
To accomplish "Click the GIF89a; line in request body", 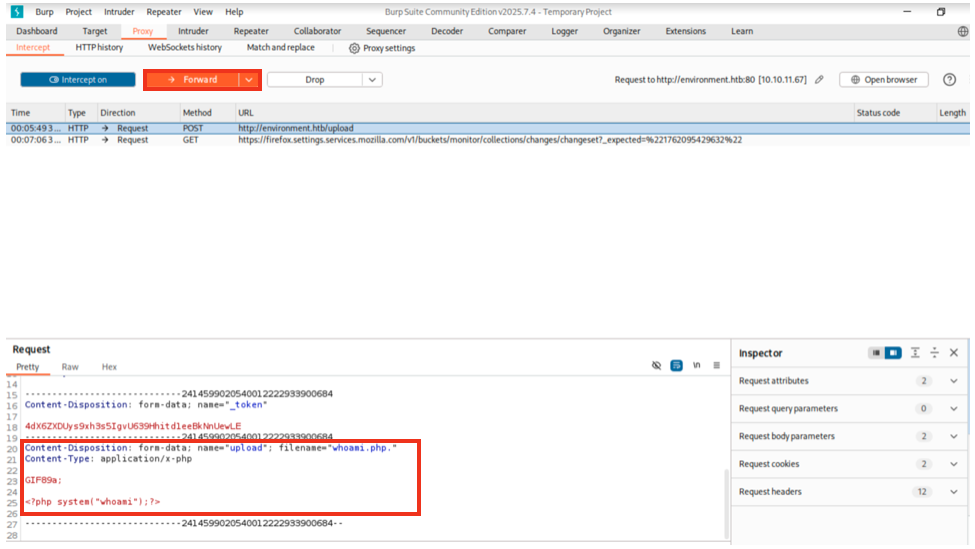I will point(43,480).
